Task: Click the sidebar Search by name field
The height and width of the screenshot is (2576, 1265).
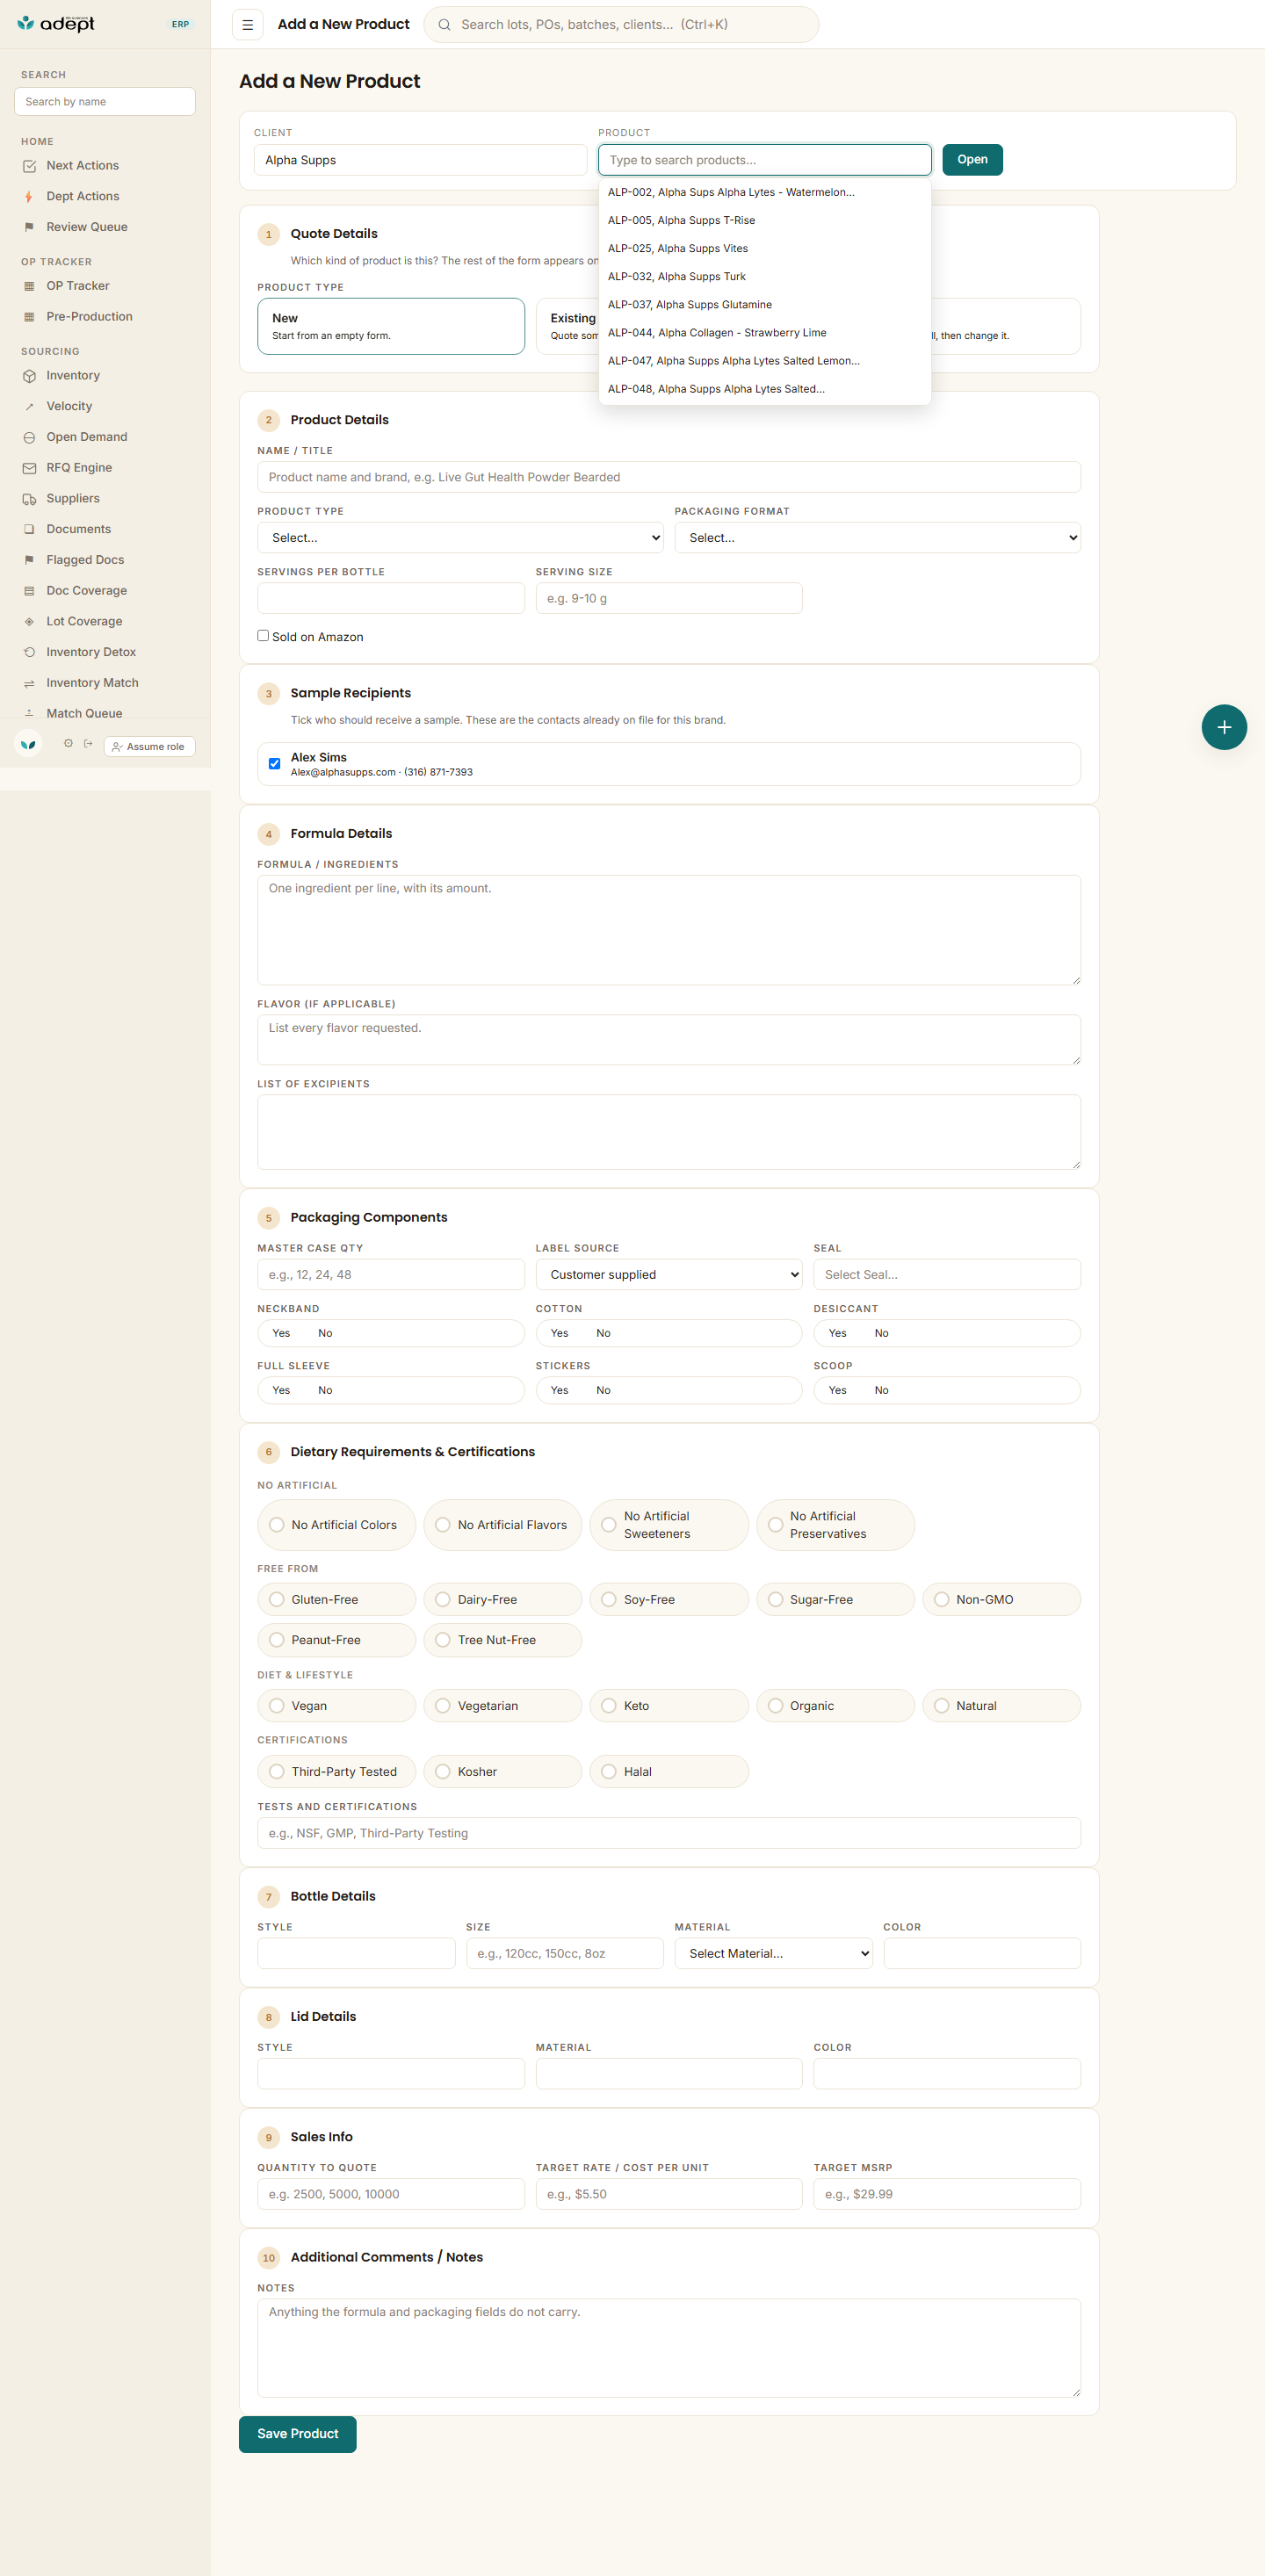Action: tap(105, 102)
